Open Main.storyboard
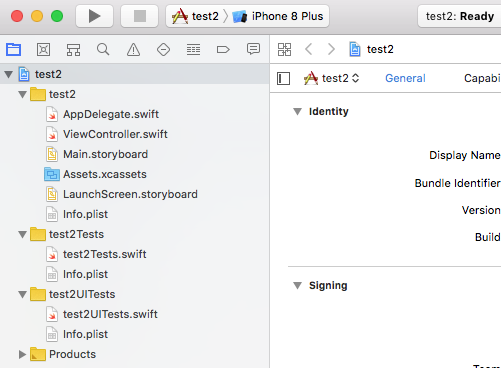Screen dimensions: 501x368 [135, 154]
